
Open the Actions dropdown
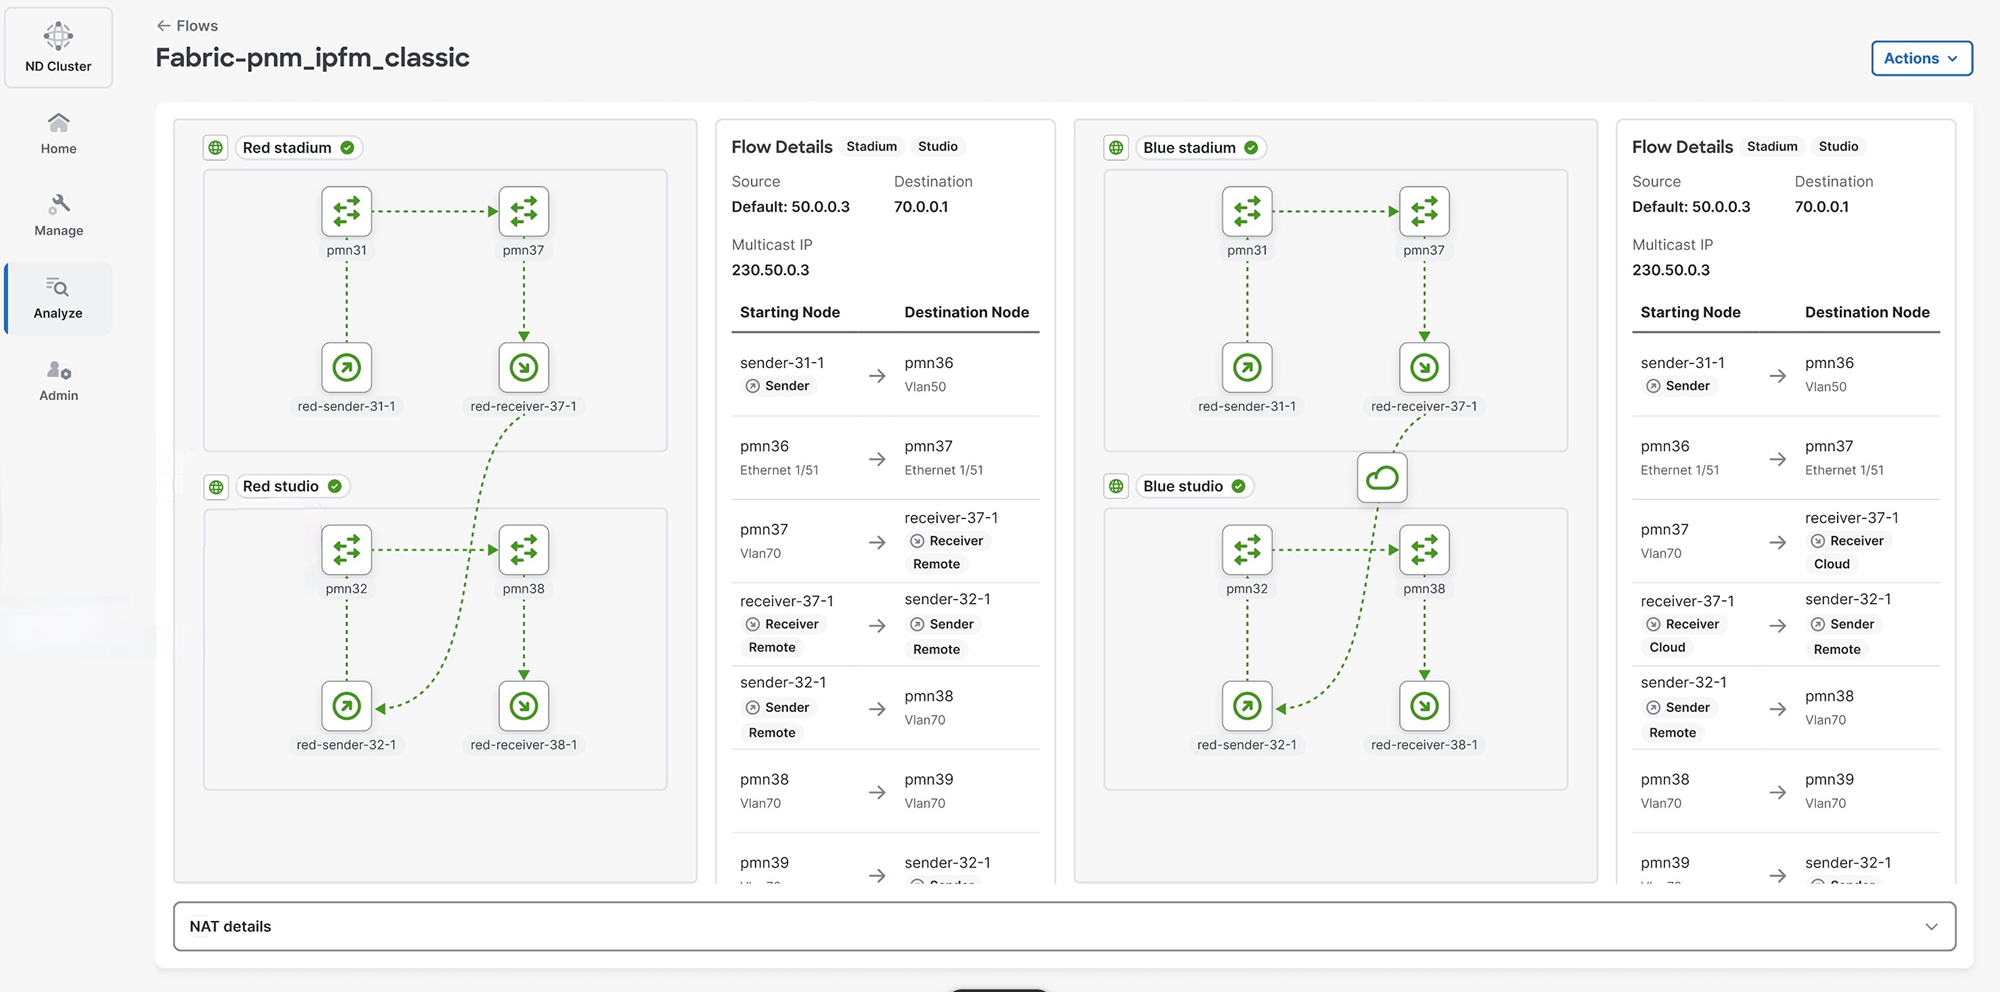(x=1921, y=58)
